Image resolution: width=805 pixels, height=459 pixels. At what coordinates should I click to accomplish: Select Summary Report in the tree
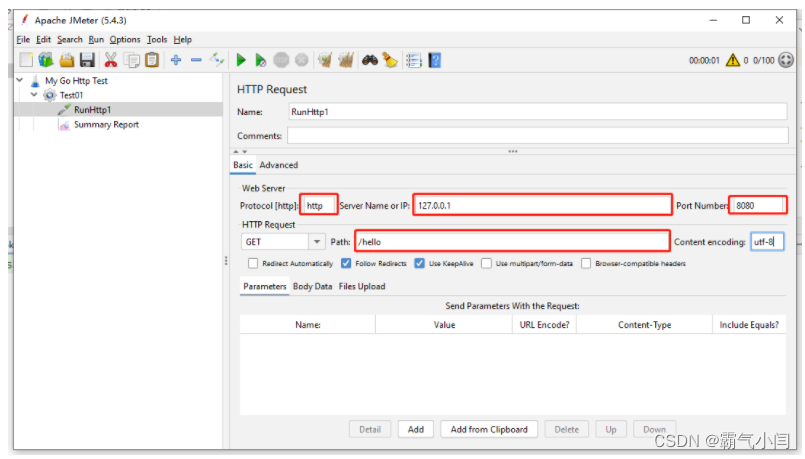(106, 125)
